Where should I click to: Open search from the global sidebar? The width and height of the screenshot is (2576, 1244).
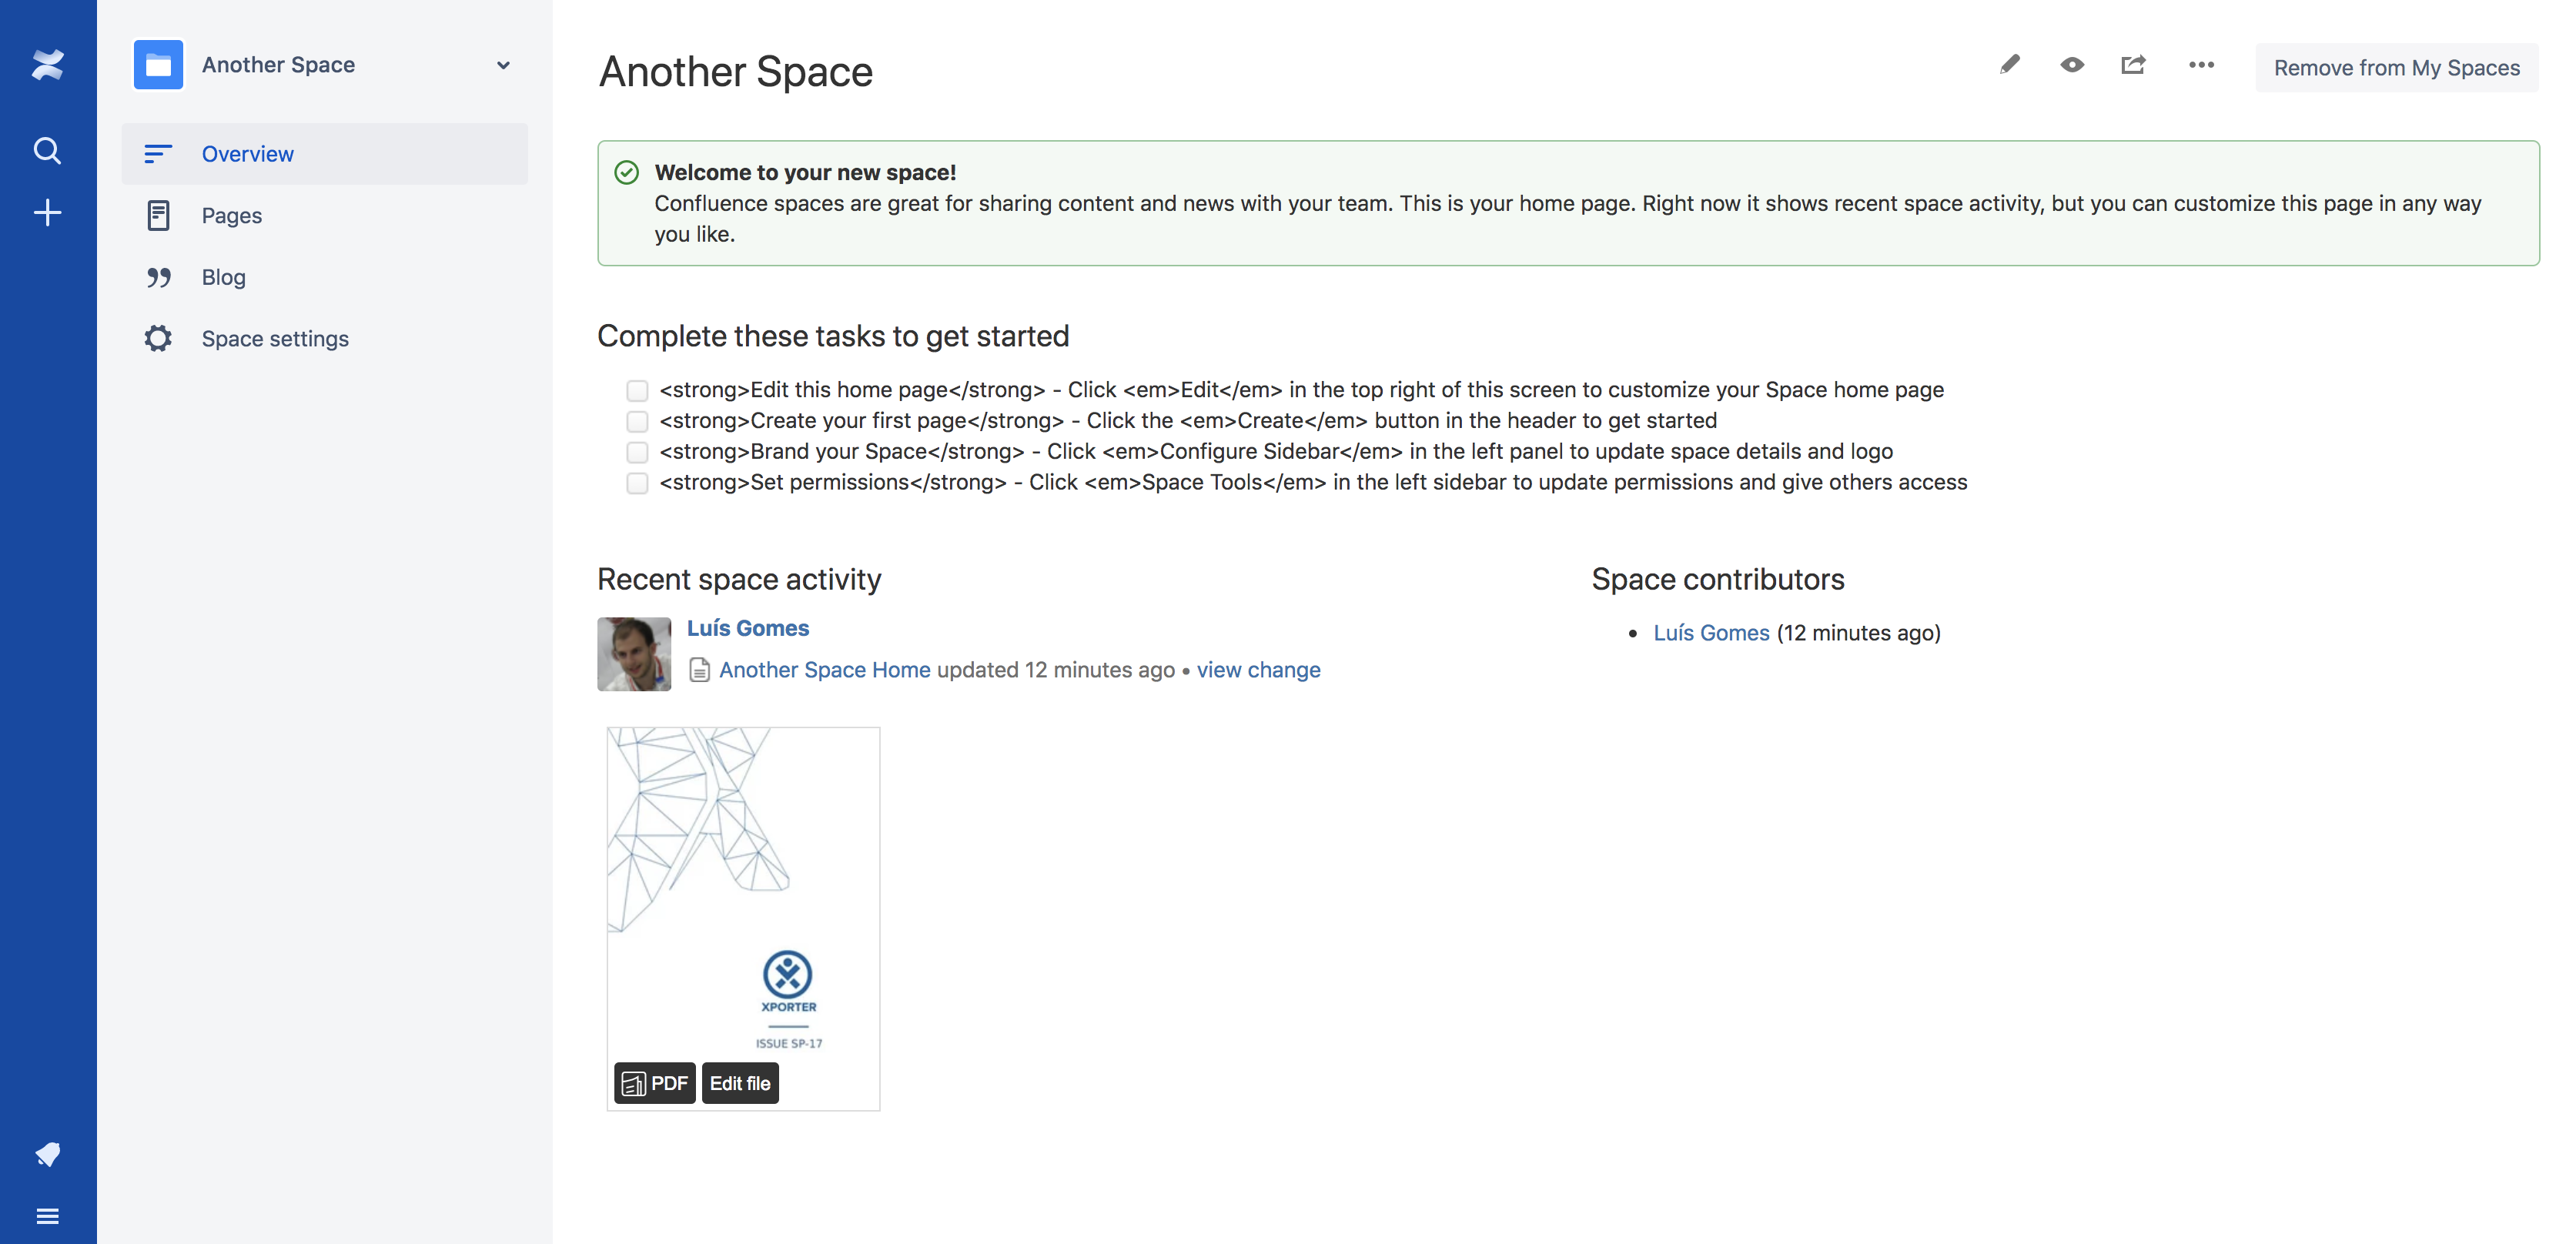point(47,151)
